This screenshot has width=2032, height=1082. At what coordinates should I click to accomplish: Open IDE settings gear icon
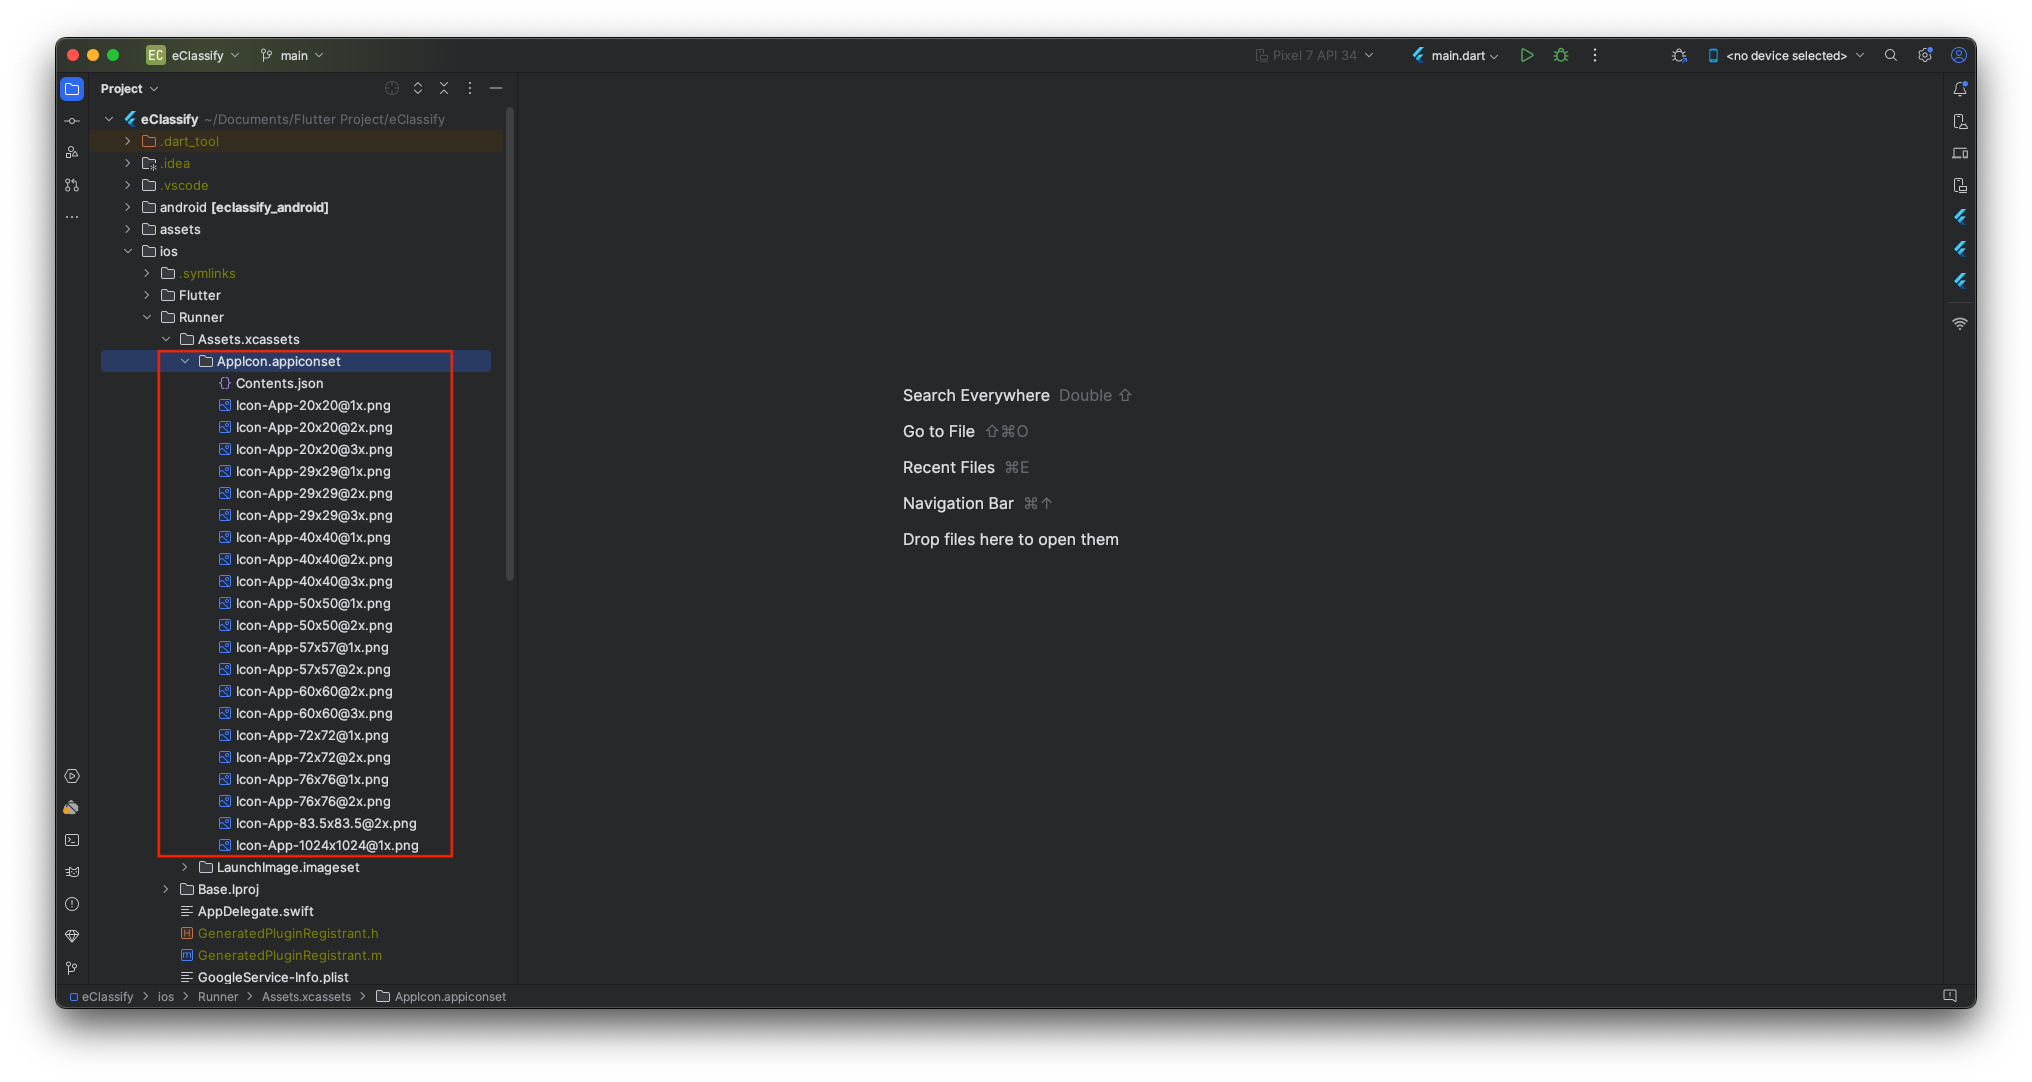tap(1924, 55)
